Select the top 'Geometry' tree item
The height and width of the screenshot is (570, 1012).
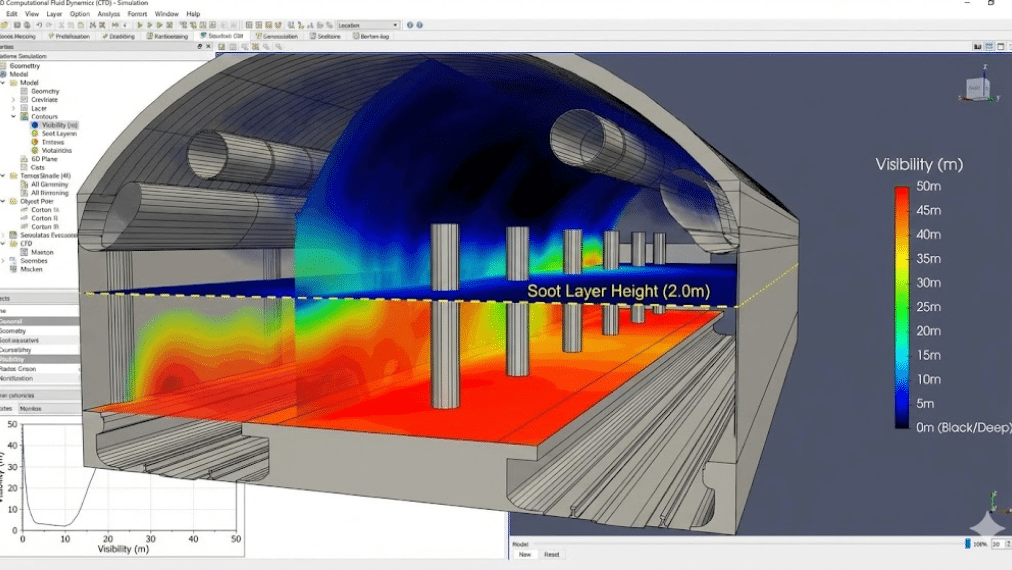click(25, 66)
